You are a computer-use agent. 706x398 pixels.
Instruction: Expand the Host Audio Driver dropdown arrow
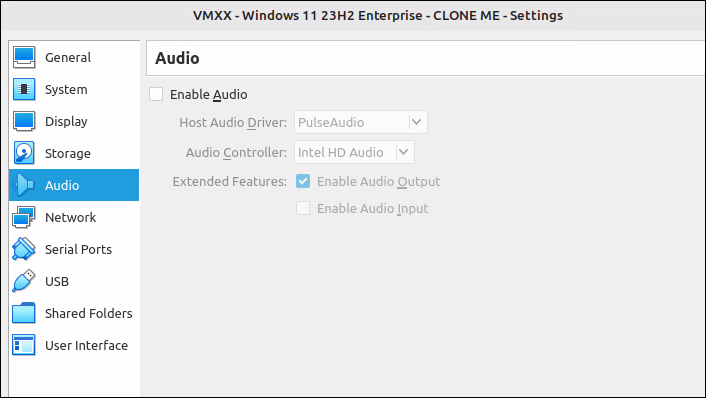[x=416, y=122]
